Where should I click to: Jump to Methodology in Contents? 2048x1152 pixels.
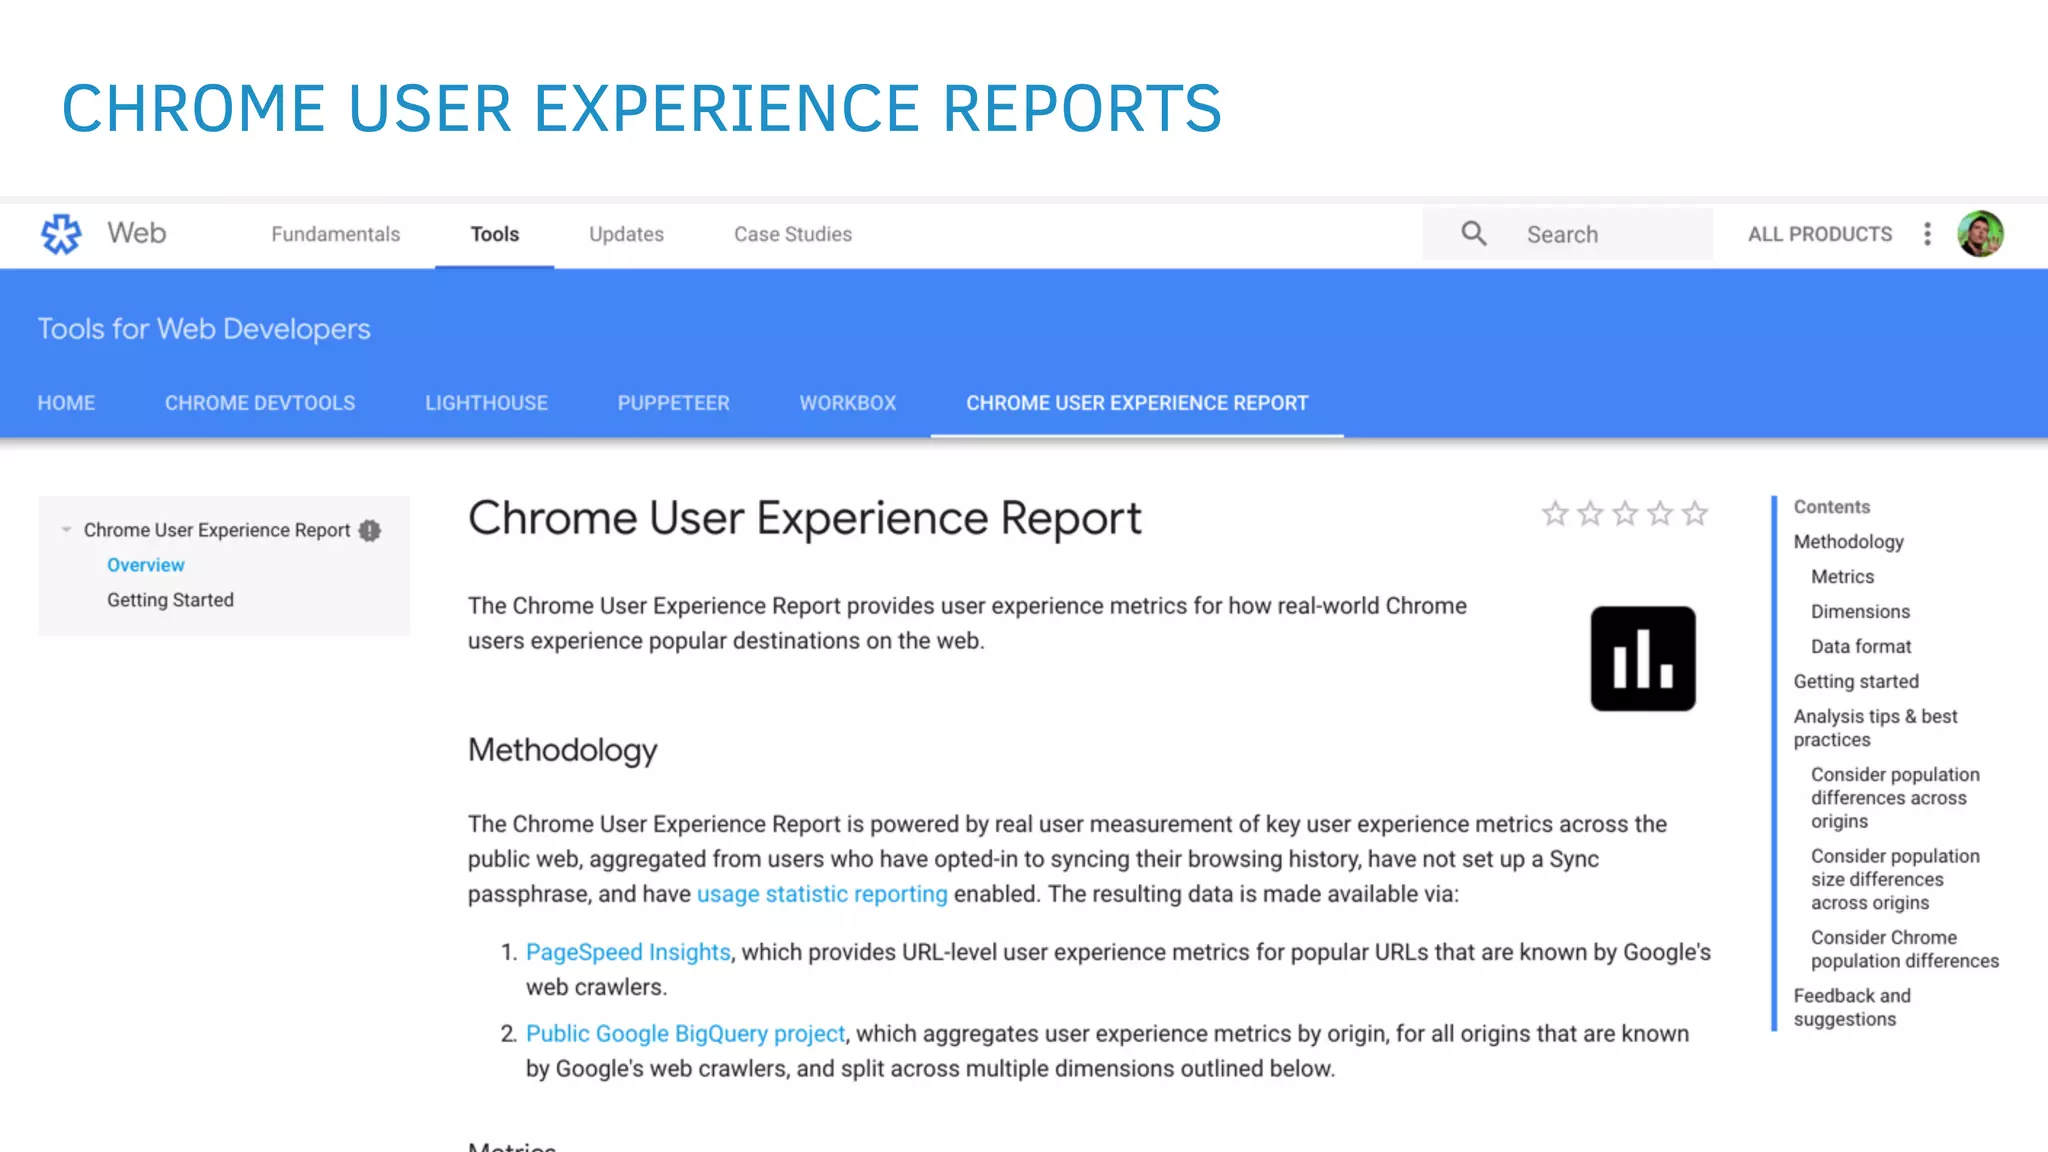1848,542
